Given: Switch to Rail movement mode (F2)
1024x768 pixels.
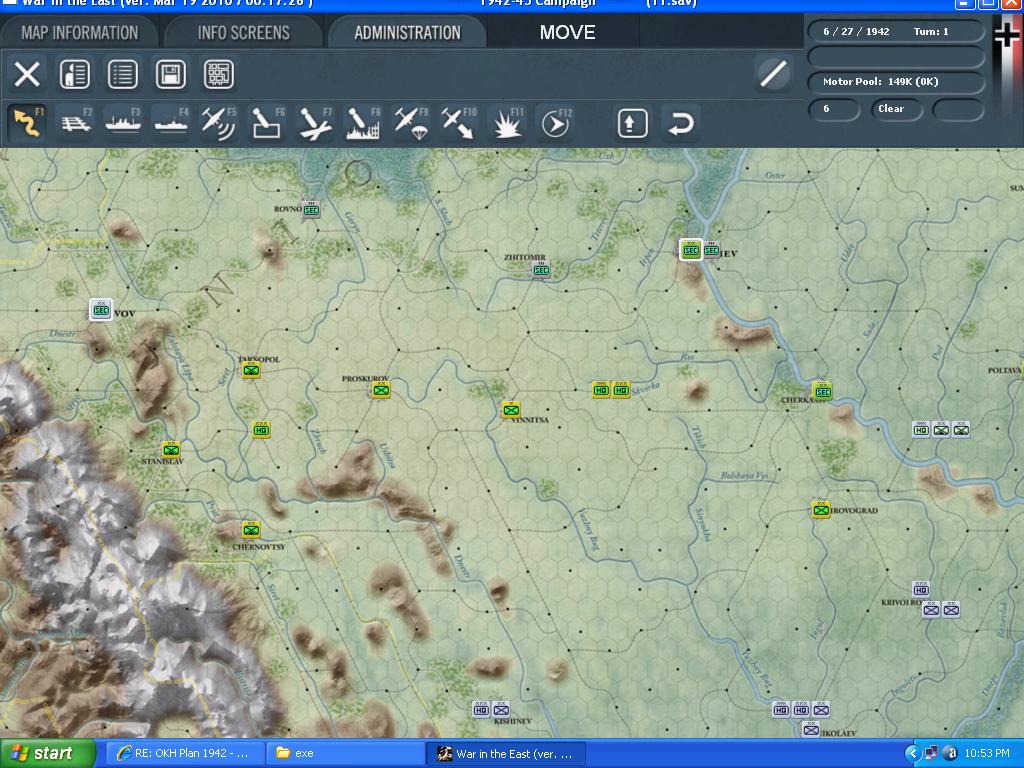Looking at the screenshot, I should pos(76,123).
